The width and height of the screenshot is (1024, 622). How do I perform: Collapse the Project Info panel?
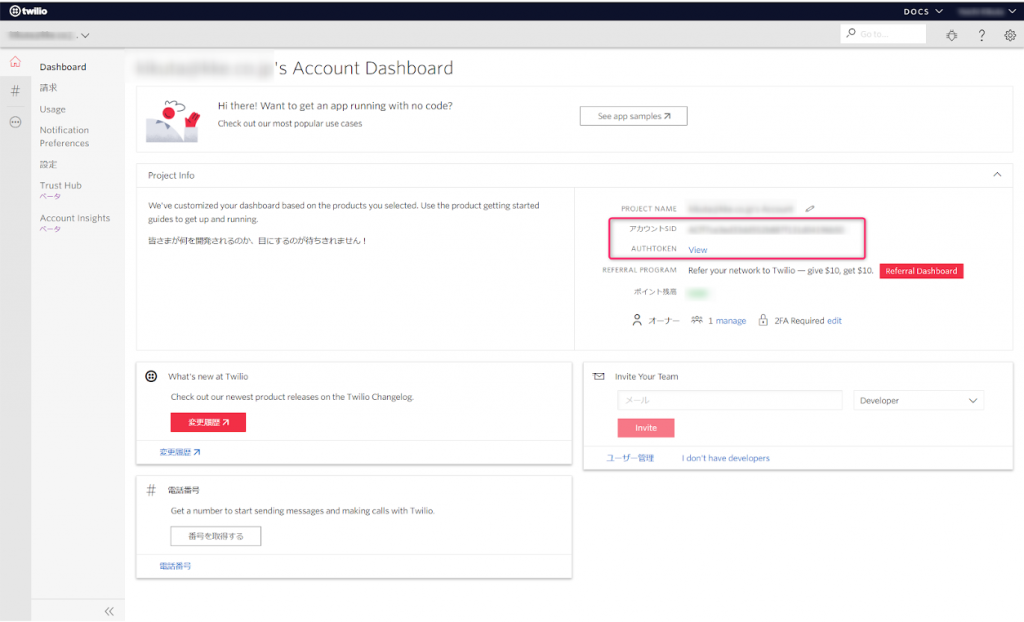coord(997,174)
